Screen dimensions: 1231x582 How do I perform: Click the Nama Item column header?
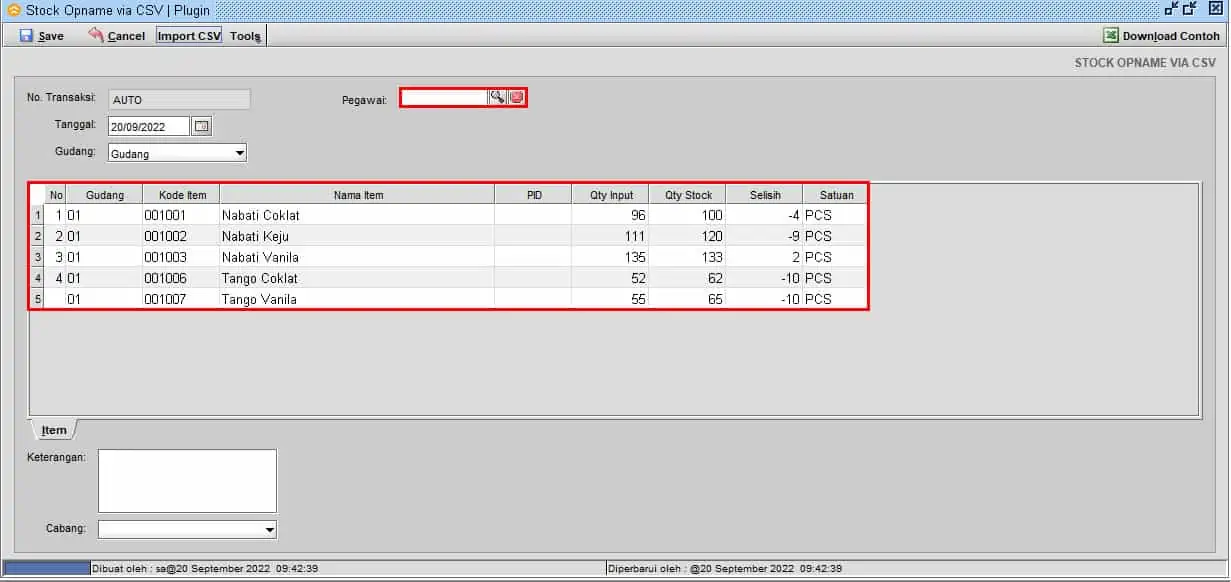click(358, 195)
